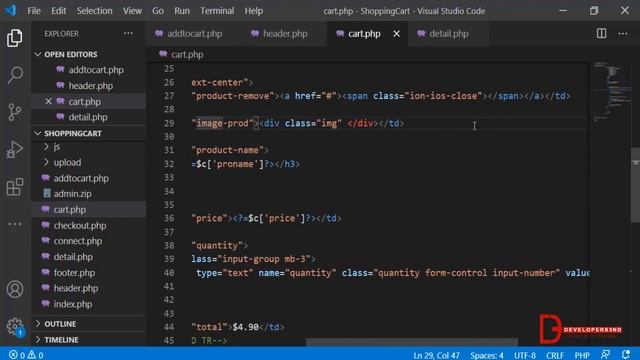640x360 pixels.
Task: Open the Selection menu
Action: coord(94,11)
